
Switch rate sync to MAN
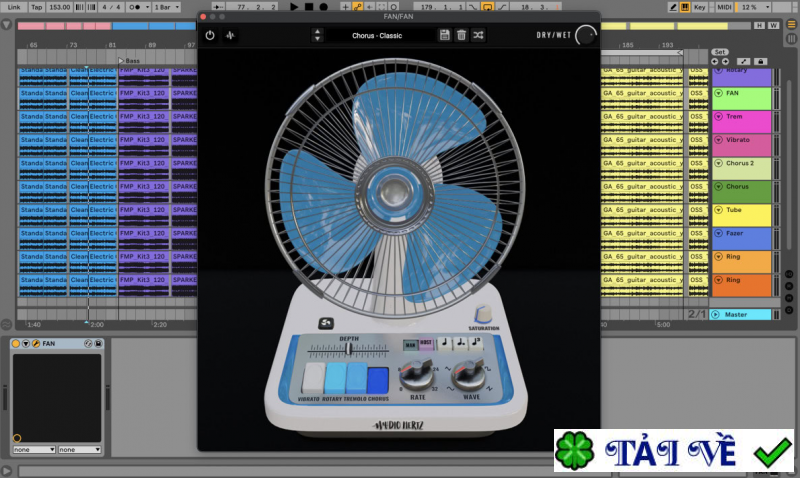point(410,345)
